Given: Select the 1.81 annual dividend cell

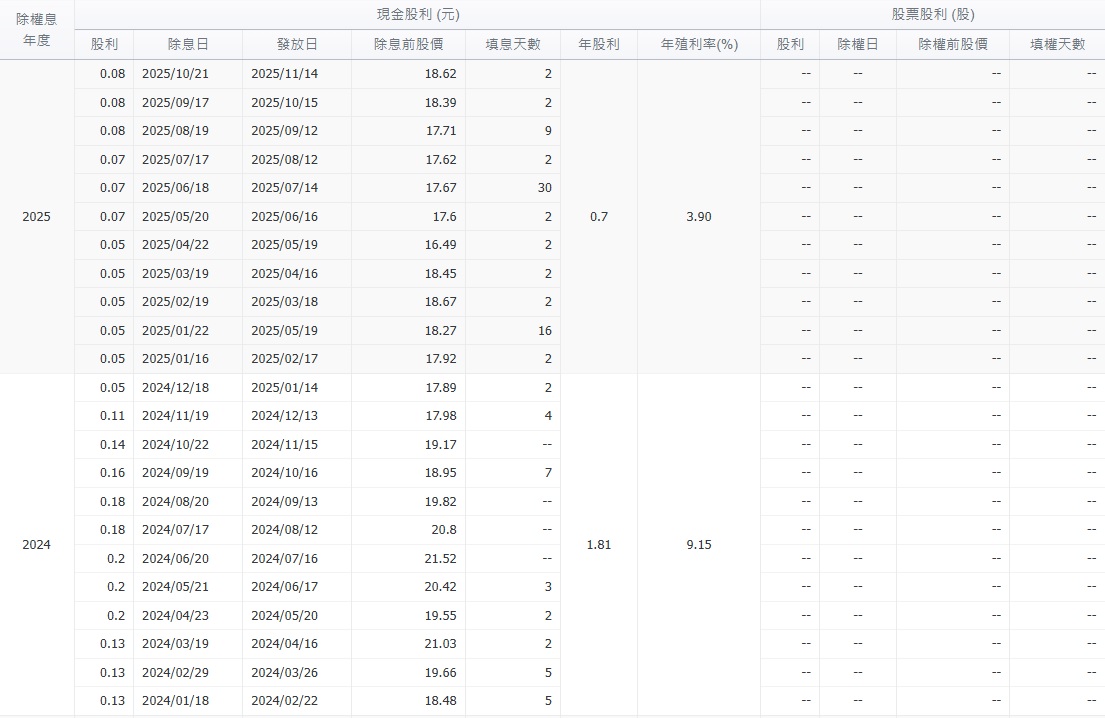Looking at the screenshot, I should (599, 545).
